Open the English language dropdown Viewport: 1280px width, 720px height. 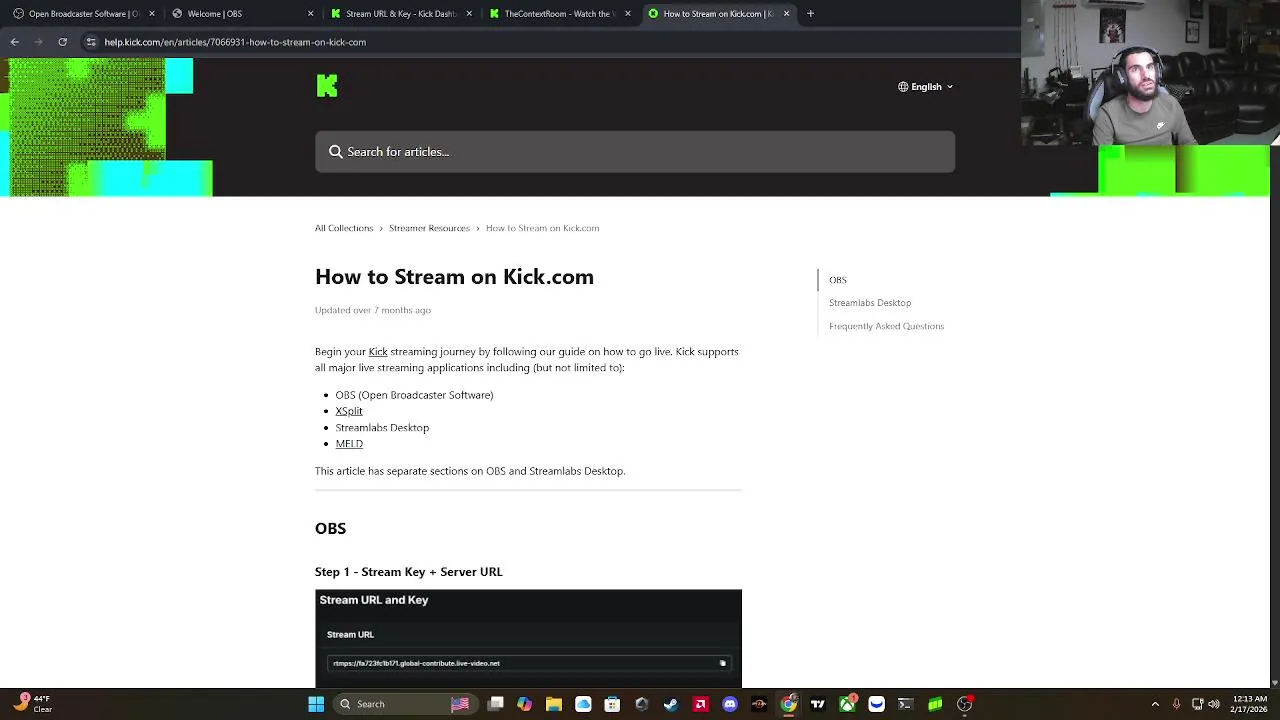[925, 87]
